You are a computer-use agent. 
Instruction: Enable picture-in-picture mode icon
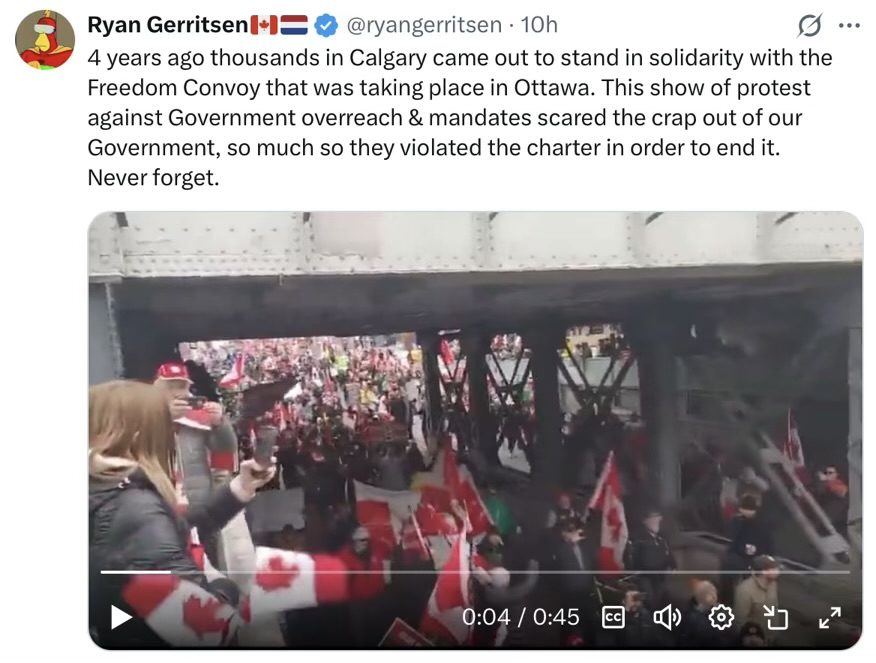pyautogui.click(x=775, y=618)
